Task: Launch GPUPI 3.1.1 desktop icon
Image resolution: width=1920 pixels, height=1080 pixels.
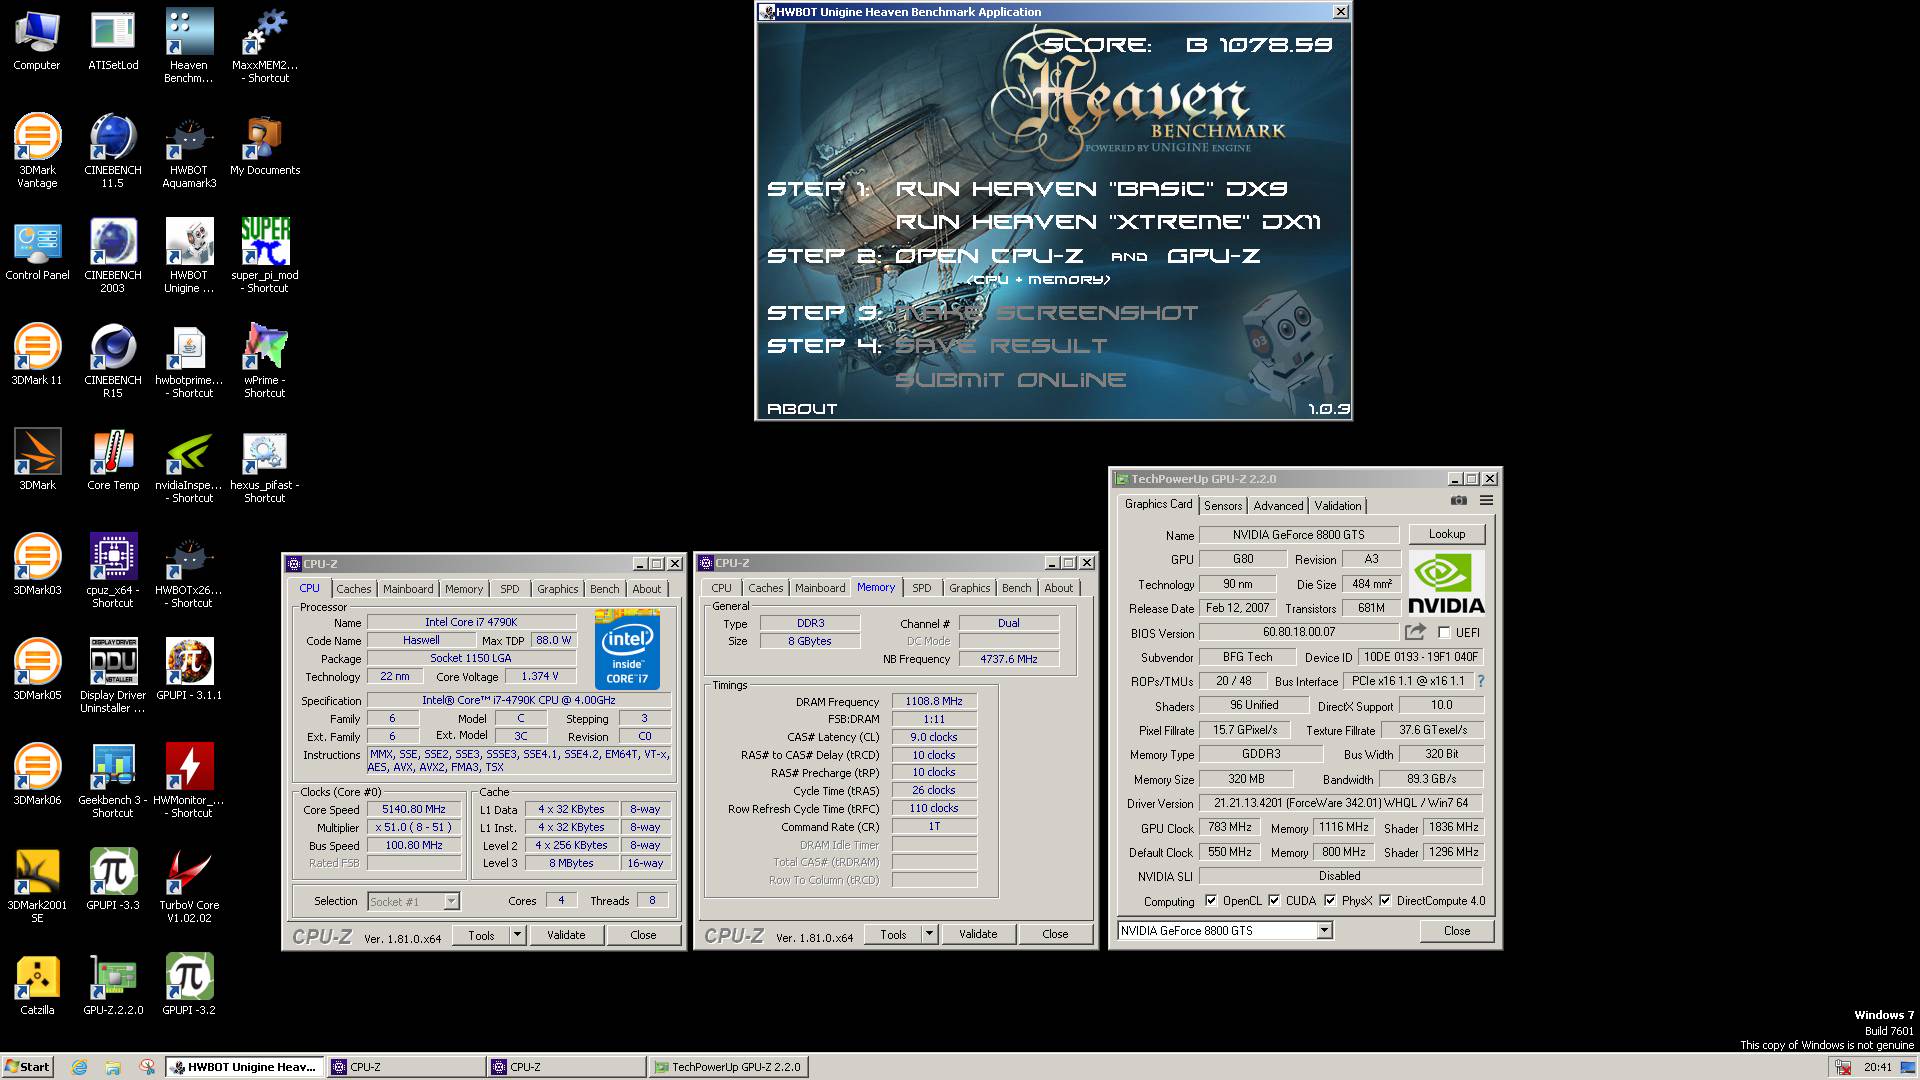Action: 189,671
